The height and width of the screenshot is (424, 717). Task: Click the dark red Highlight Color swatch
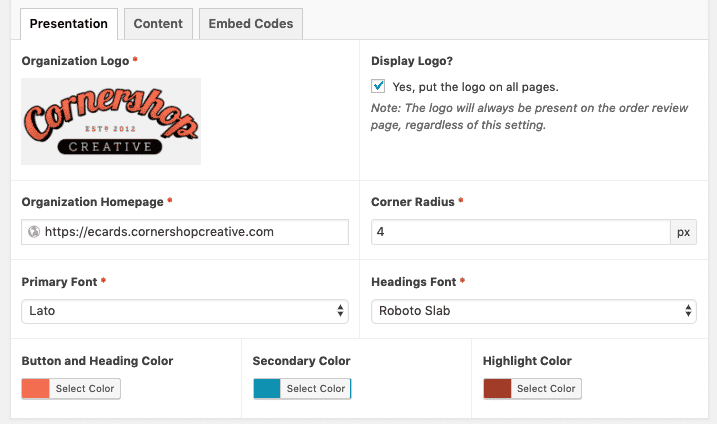pyautogui.click(x=498, y=389)
